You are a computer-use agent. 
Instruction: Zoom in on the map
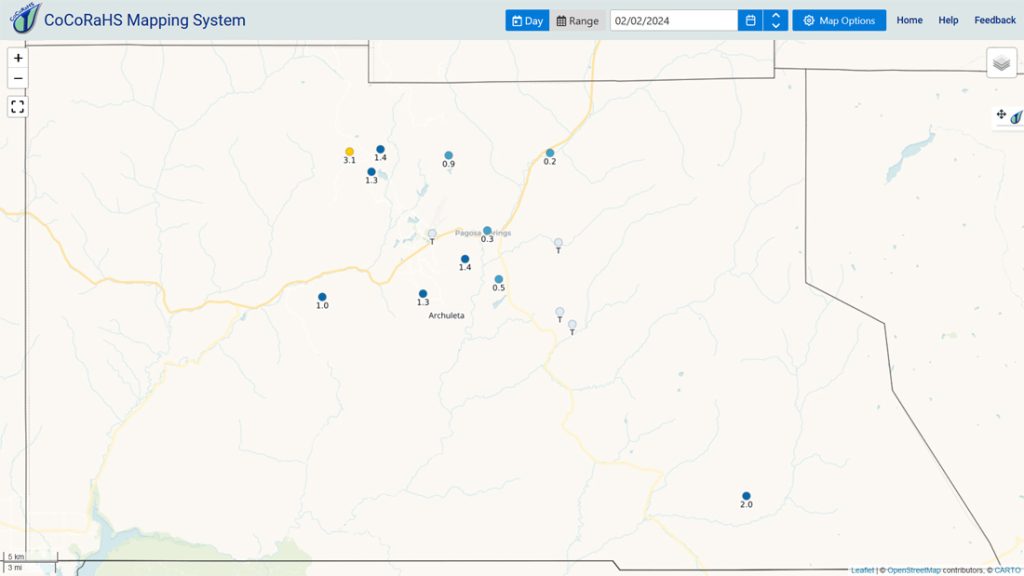[x=18, y=58]
